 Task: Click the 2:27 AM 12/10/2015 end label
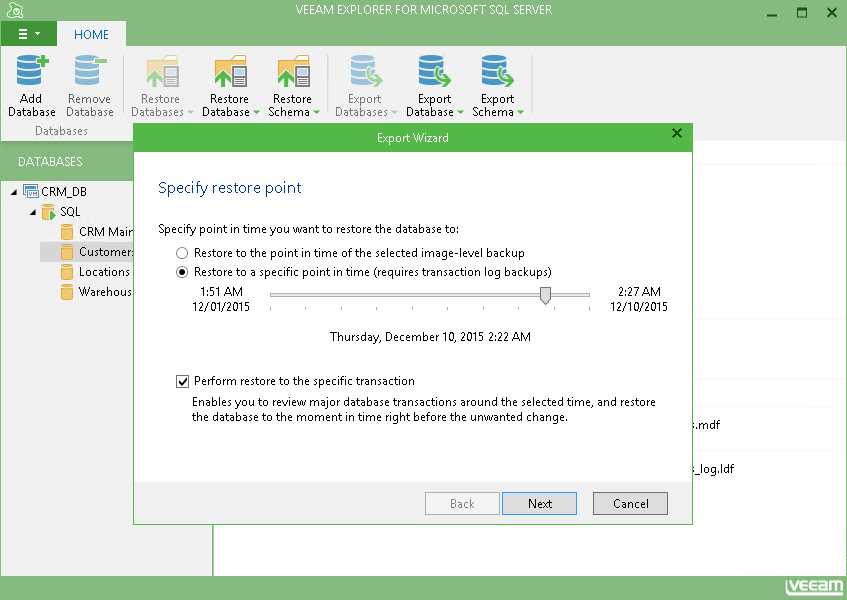639,299
